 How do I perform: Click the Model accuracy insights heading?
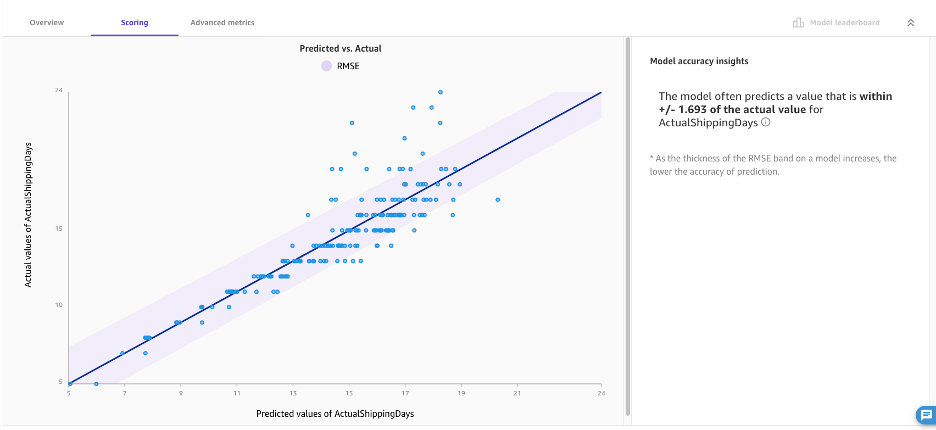pyautogui.click(x=699, y=61)
